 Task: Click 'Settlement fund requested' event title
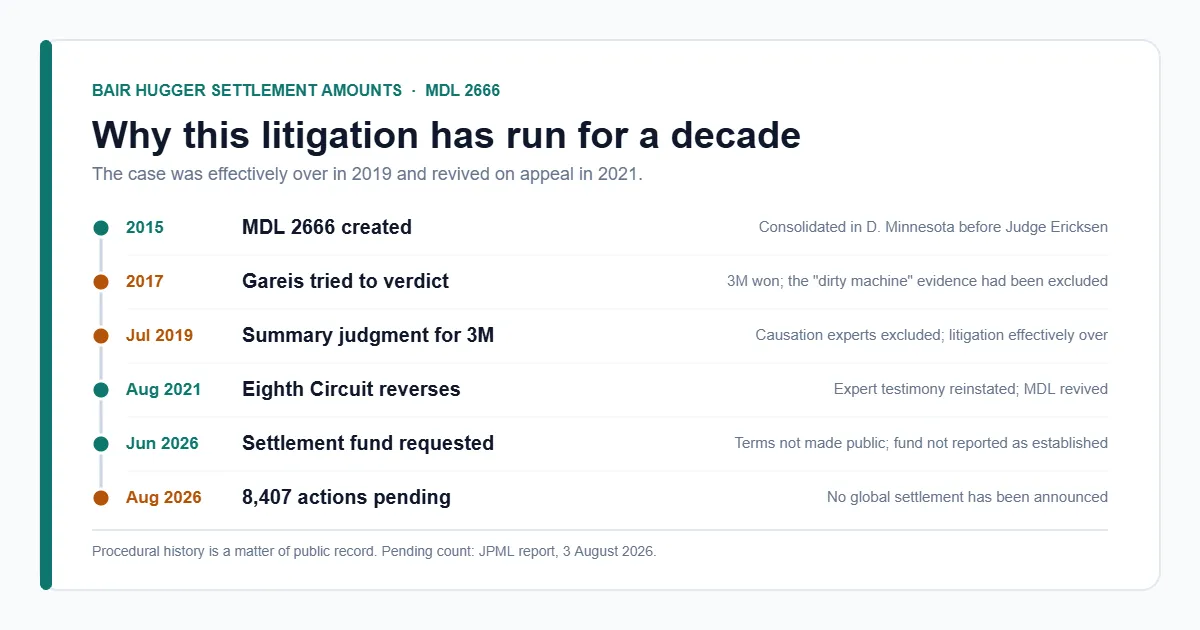[368, 443]
